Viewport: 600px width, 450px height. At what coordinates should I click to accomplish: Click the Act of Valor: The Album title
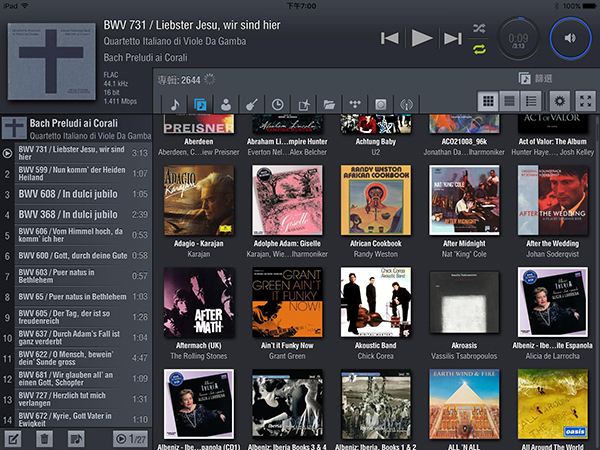[x=553, y=142]
